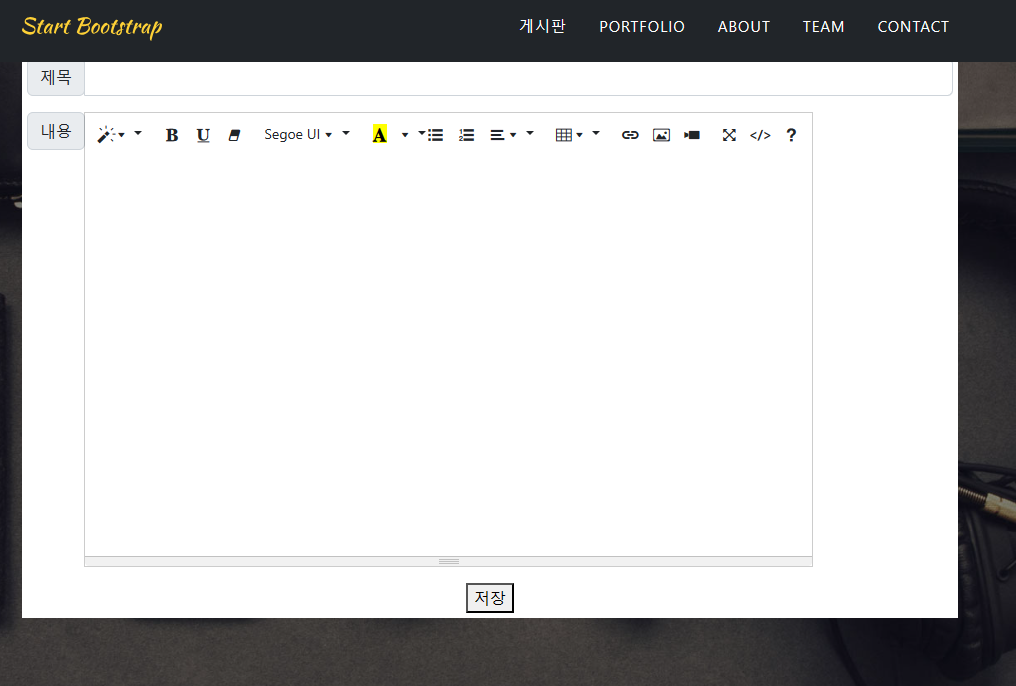Click the Start Bootstrap brand logo
The image size is (1016, 686).
(92, 27)
